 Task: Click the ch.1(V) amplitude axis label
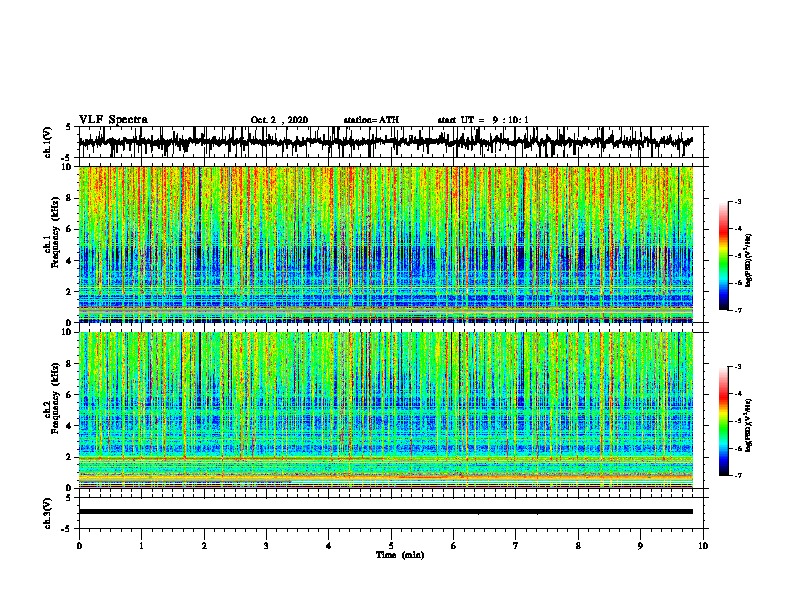click(x=47, y=142)
